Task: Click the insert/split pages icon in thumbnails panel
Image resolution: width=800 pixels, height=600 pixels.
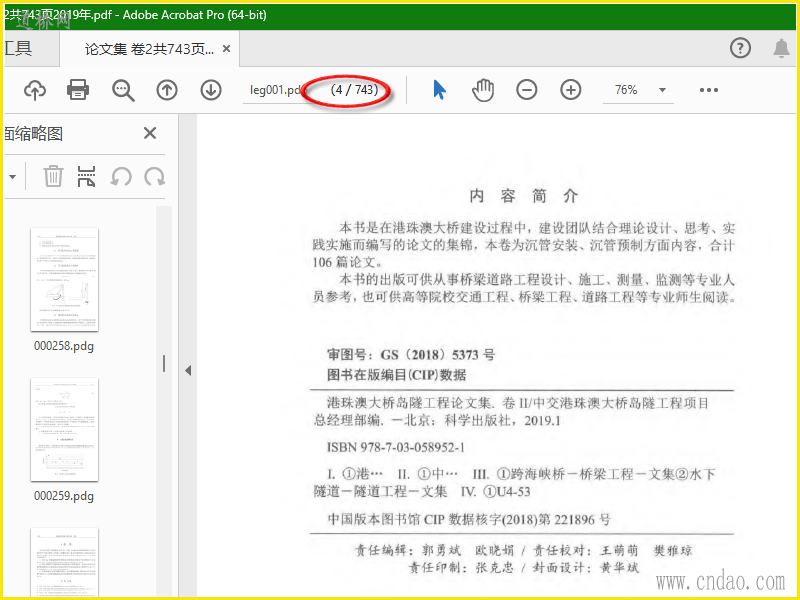Action: coord(87,177)
